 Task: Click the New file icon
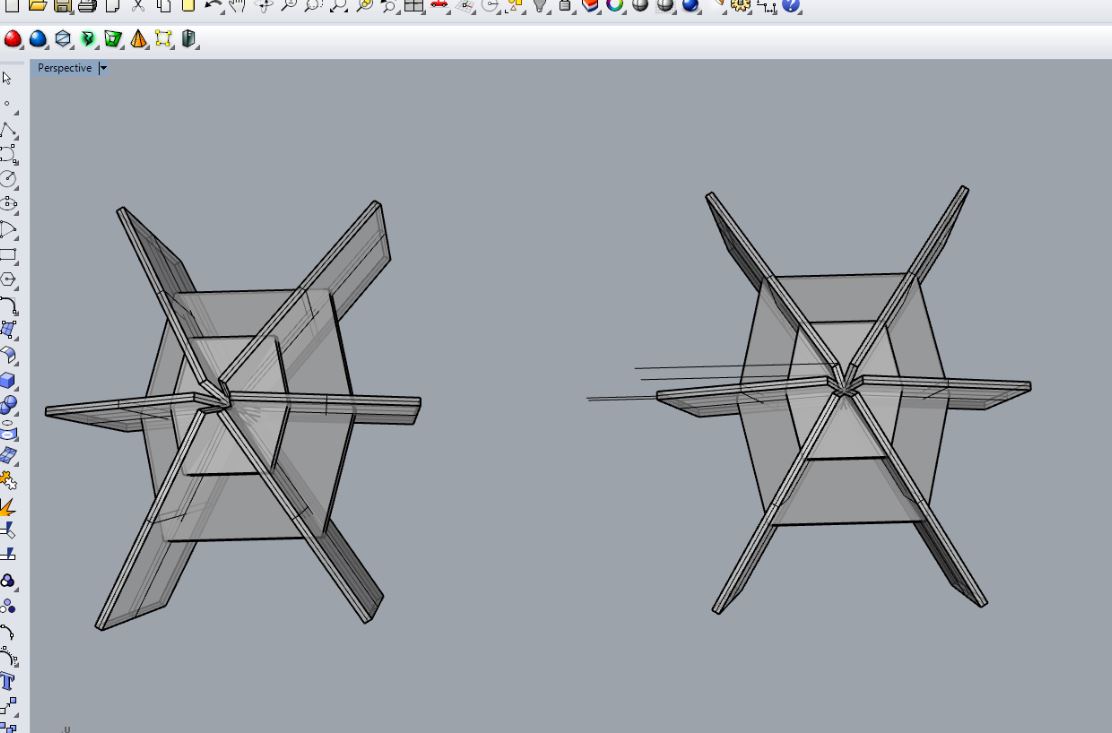tap(11, 6)
